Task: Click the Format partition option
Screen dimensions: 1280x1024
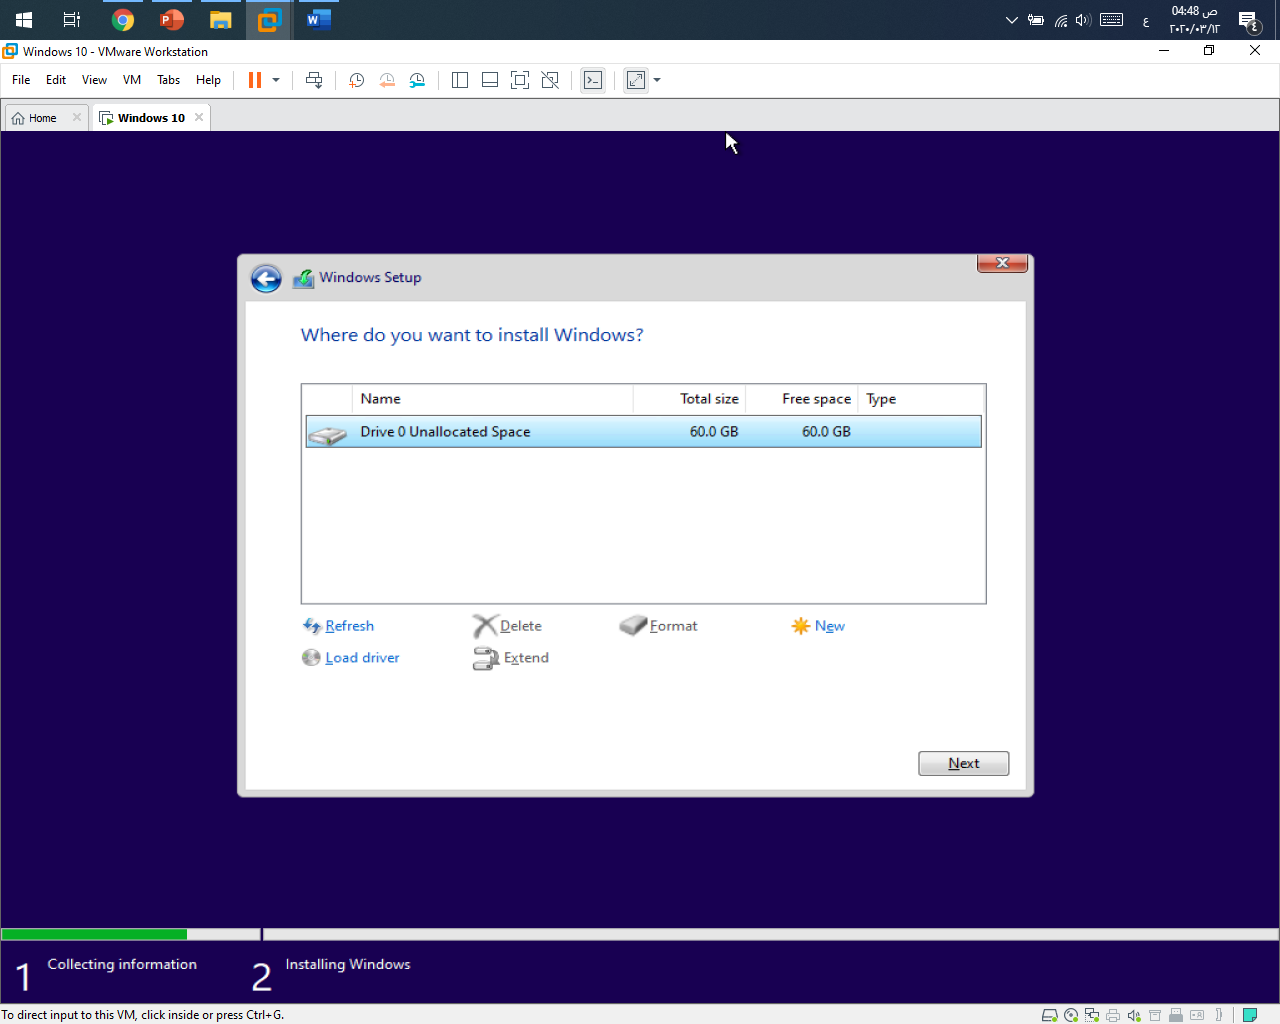Action: pos(659,626)
